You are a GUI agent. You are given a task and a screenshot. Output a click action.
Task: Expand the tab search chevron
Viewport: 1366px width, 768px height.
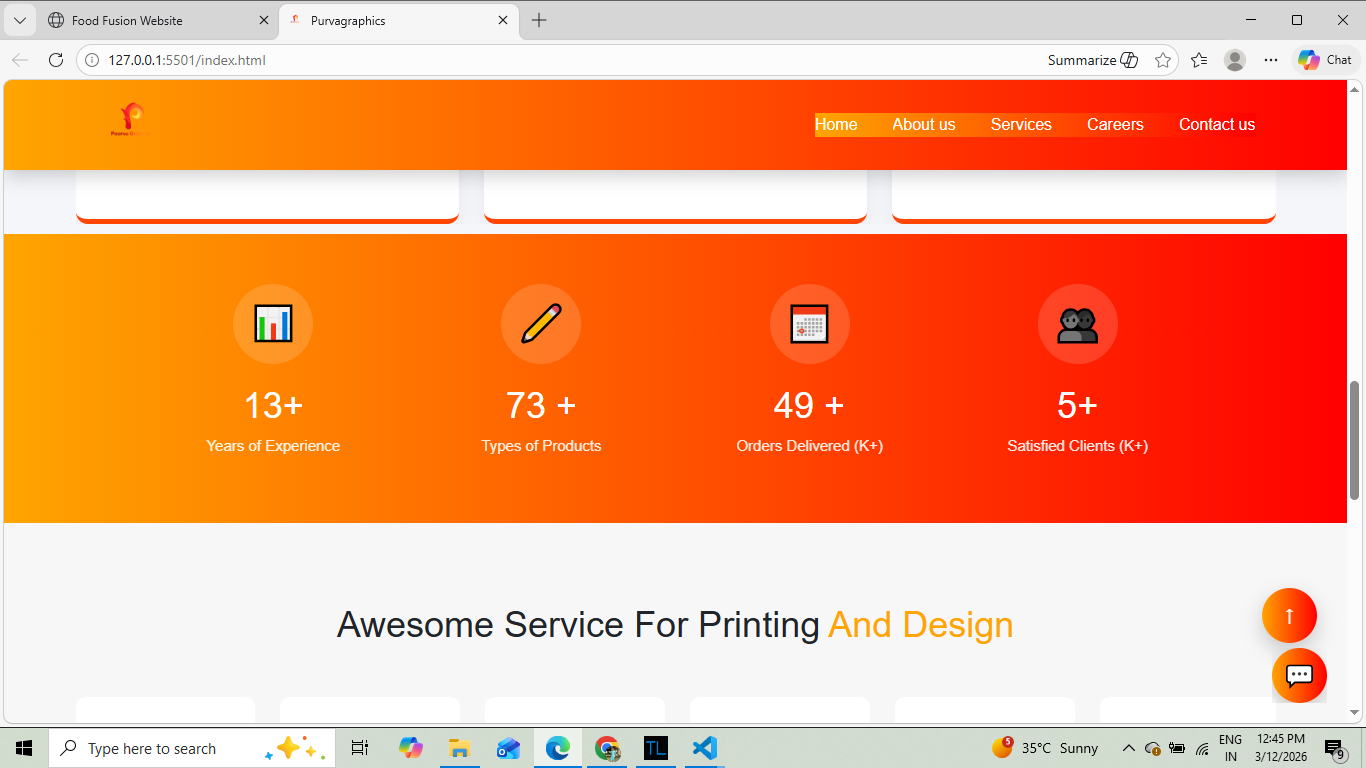(x=19, y=20)
